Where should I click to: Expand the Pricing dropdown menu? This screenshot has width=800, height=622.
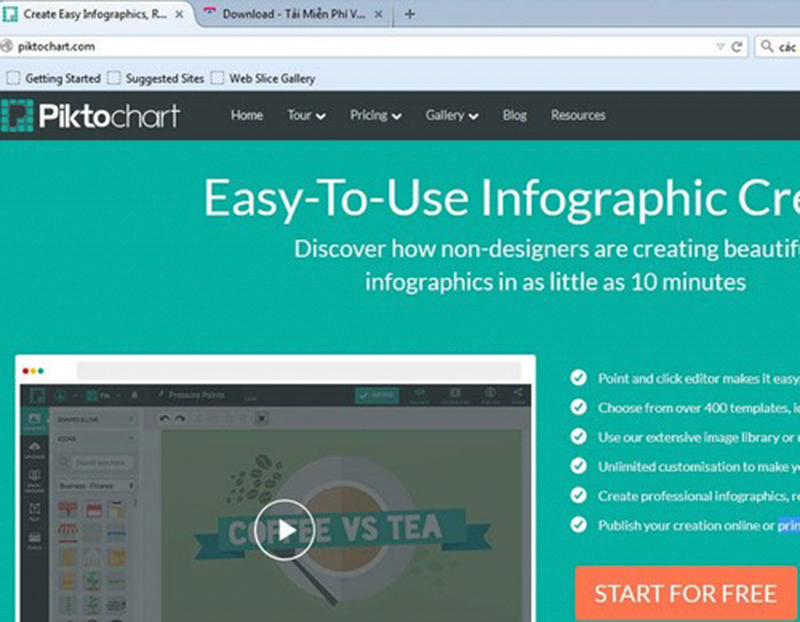376,115
